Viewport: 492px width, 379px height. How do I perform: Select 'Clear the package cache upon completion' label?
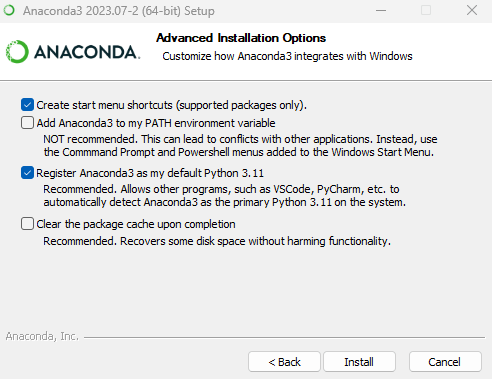[x=136, y=224]
